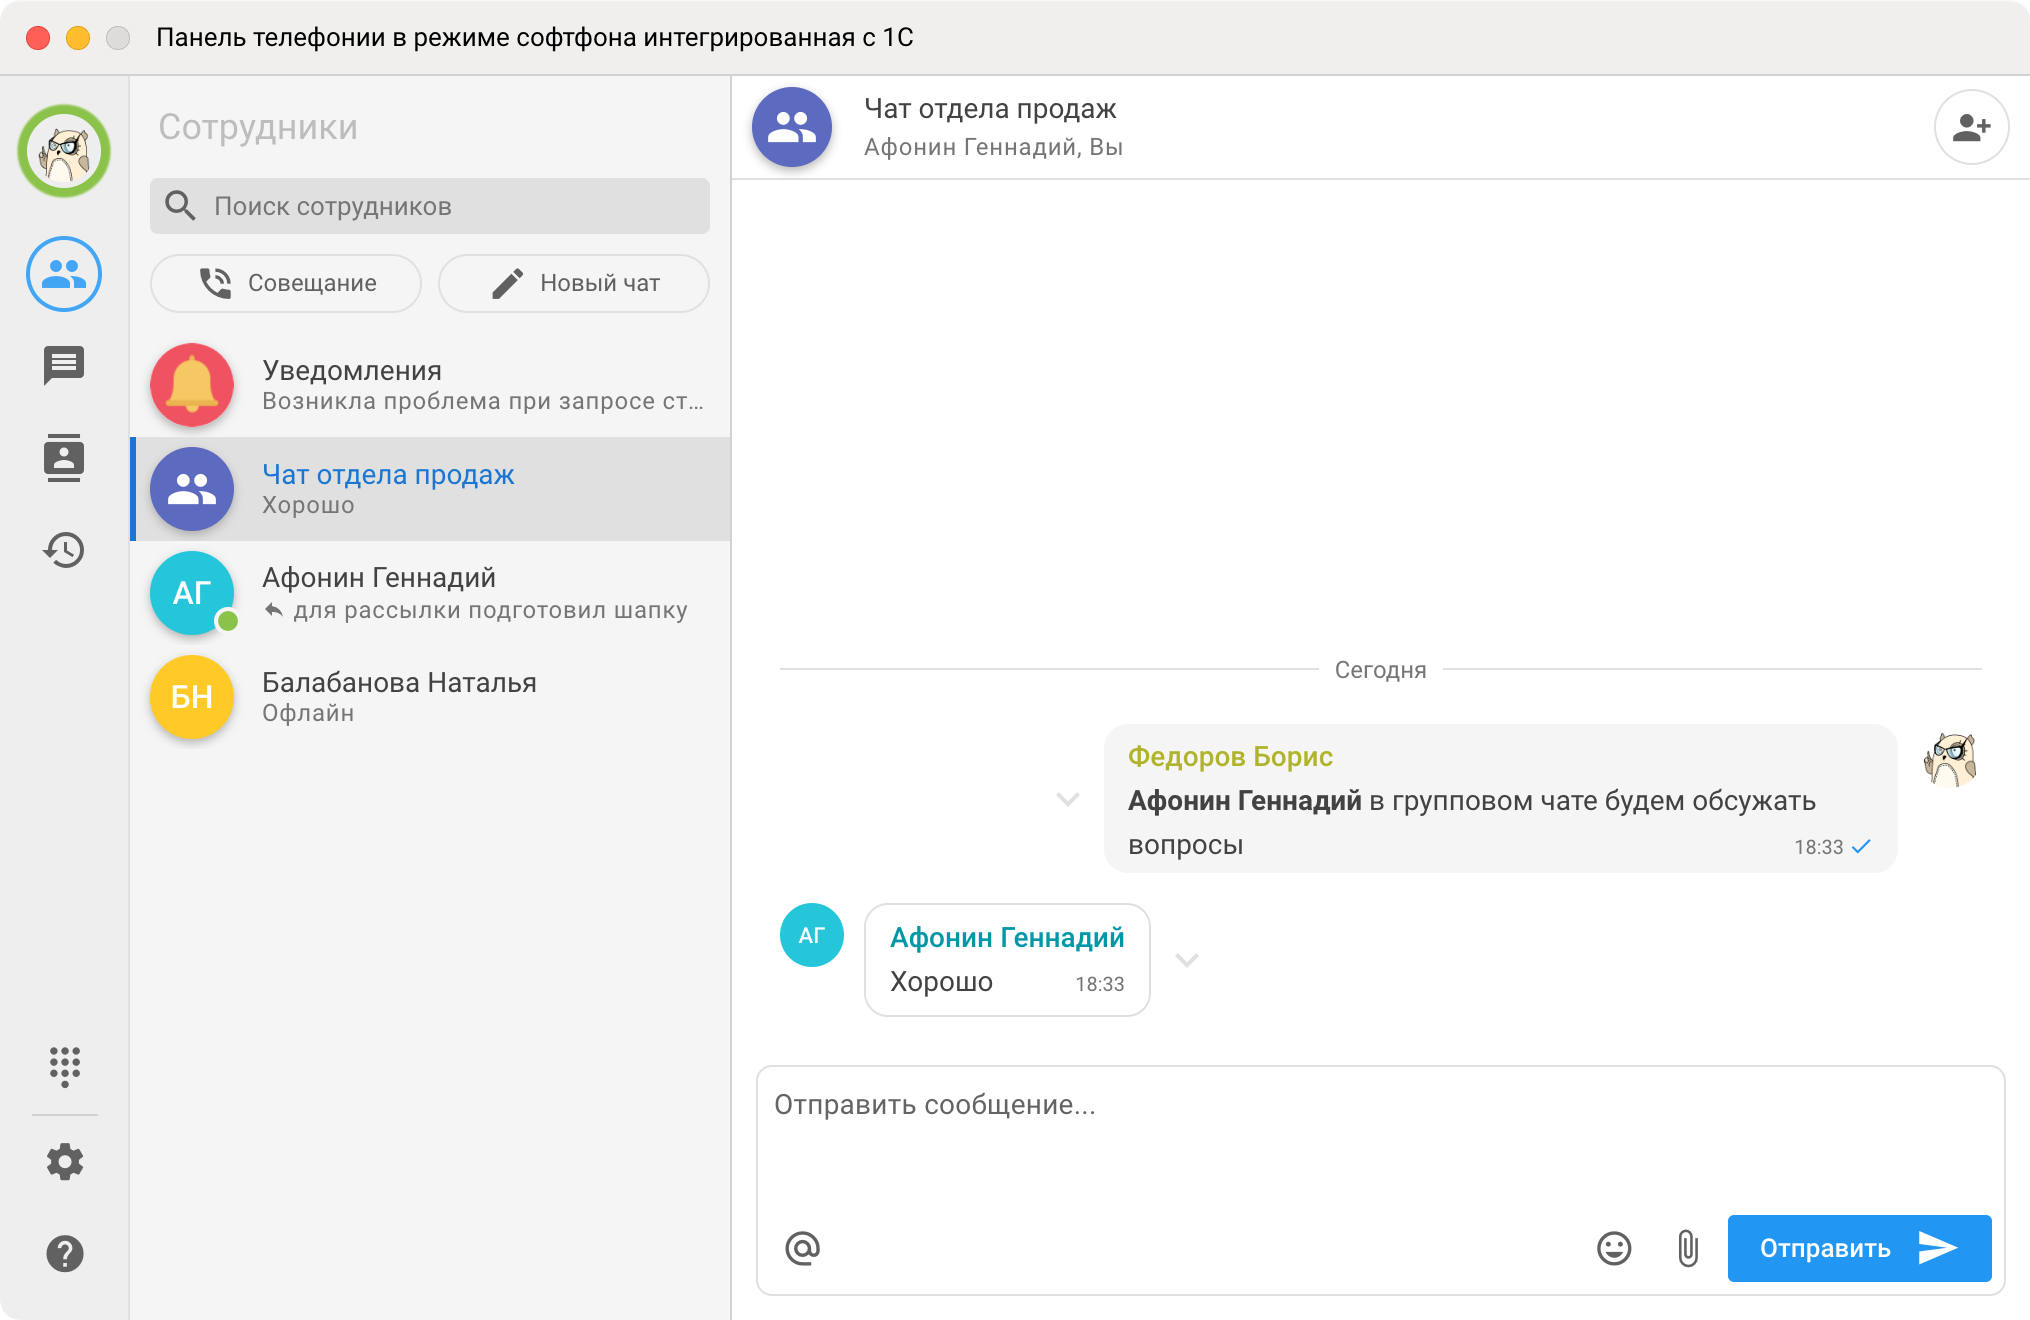The width and height of the screenshot is (2030, 1320).
Task: Click the bold Афонин Геннадий mention
Action: [x=1244, y=801]
